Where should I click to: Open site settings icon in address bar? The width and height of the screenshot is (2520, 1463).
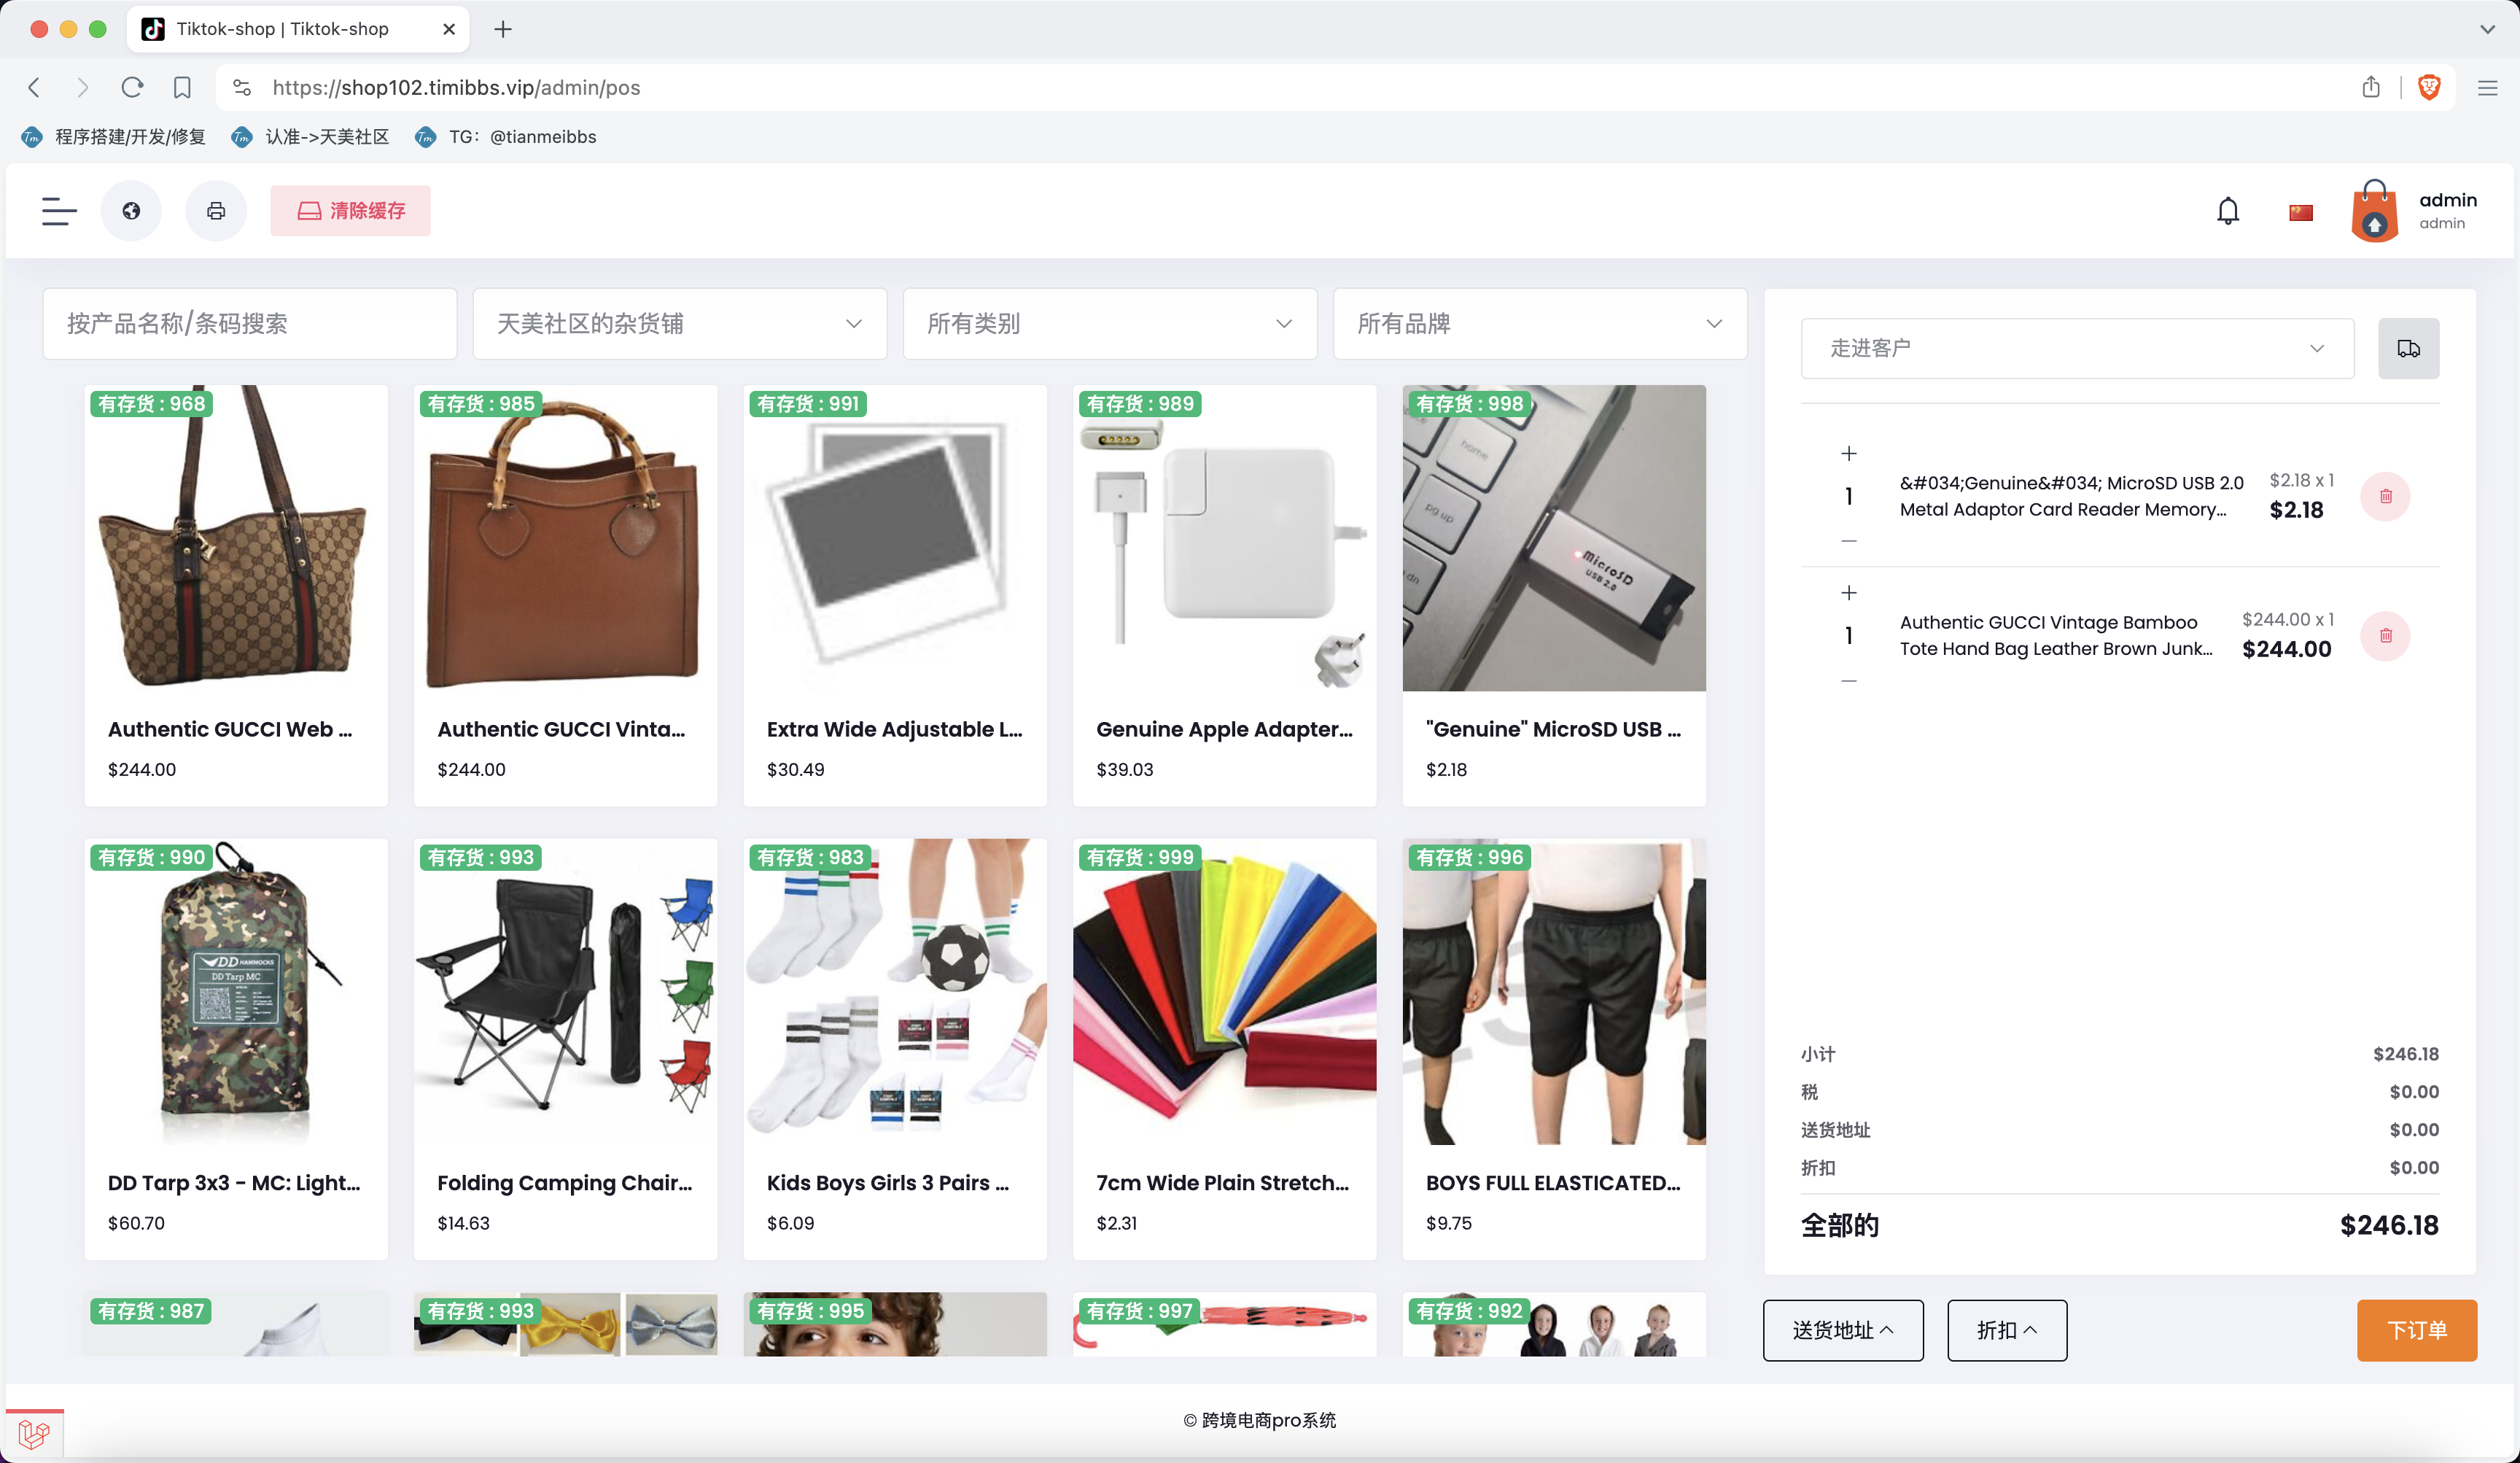click(x=242, y=88)
